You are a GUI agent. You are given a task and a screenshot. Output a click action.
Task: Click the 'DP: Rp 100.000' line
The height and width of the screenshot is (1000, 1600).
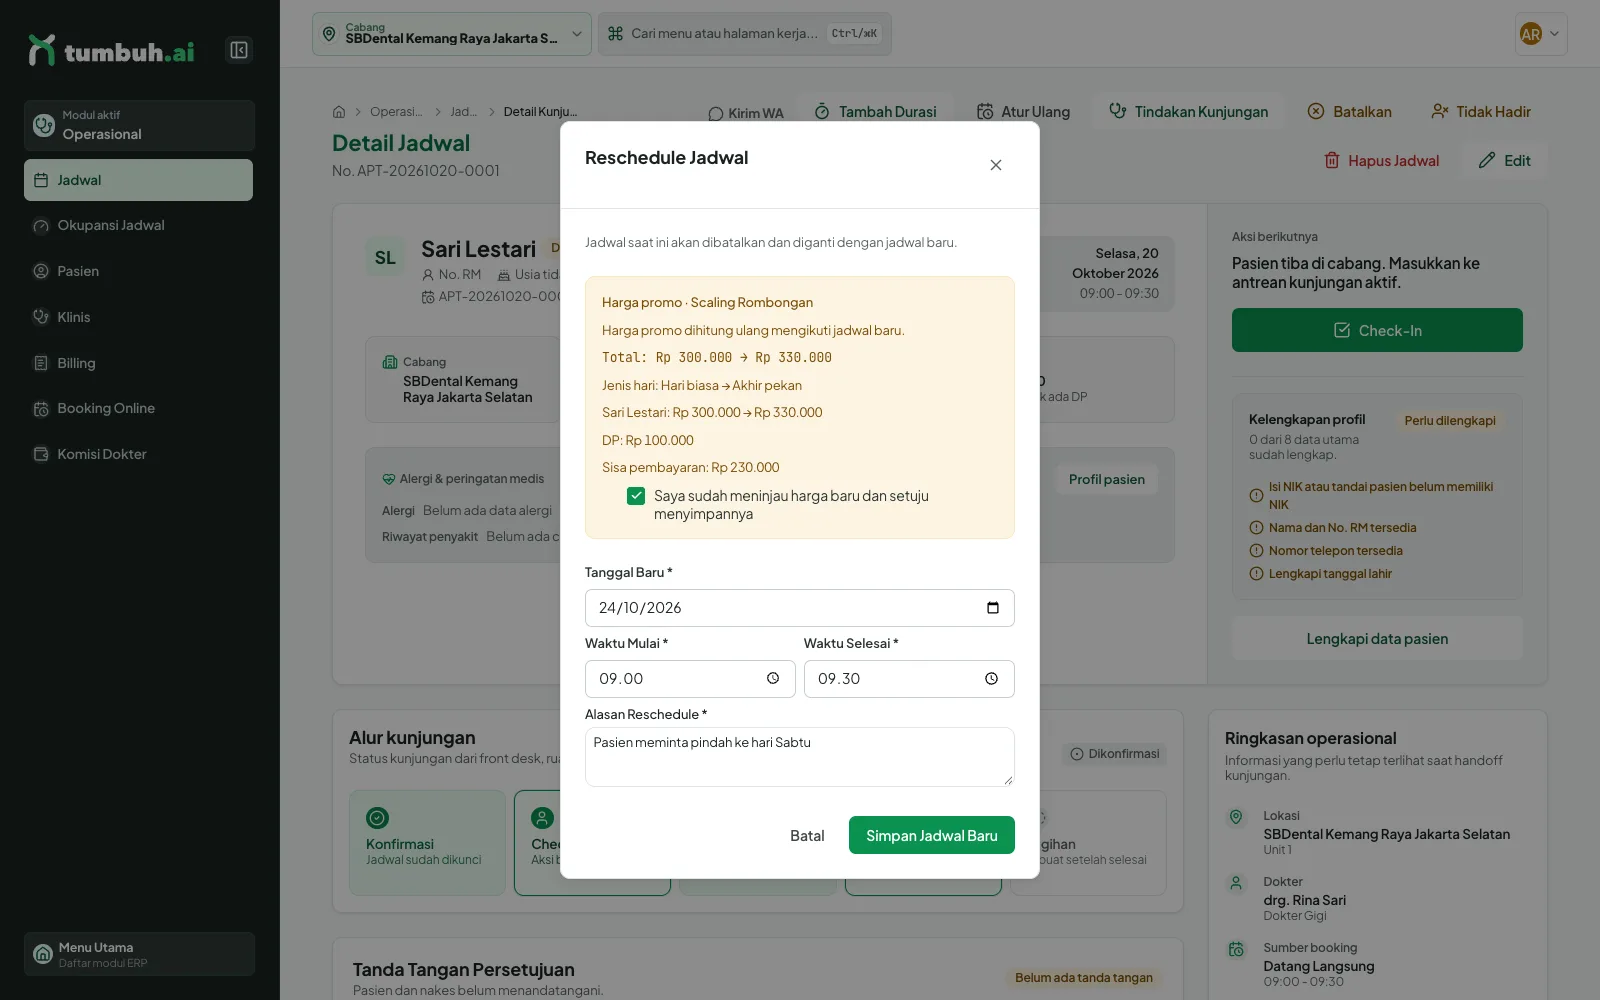(x=648, y=441)
